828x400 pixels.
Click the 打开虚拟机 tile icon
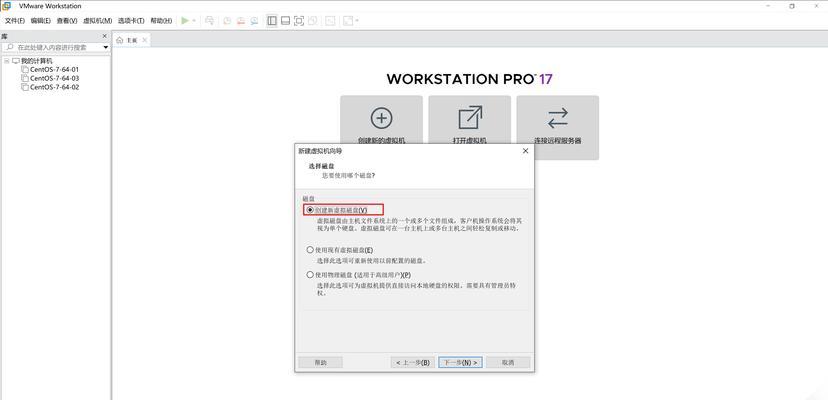tap(469, 118)
